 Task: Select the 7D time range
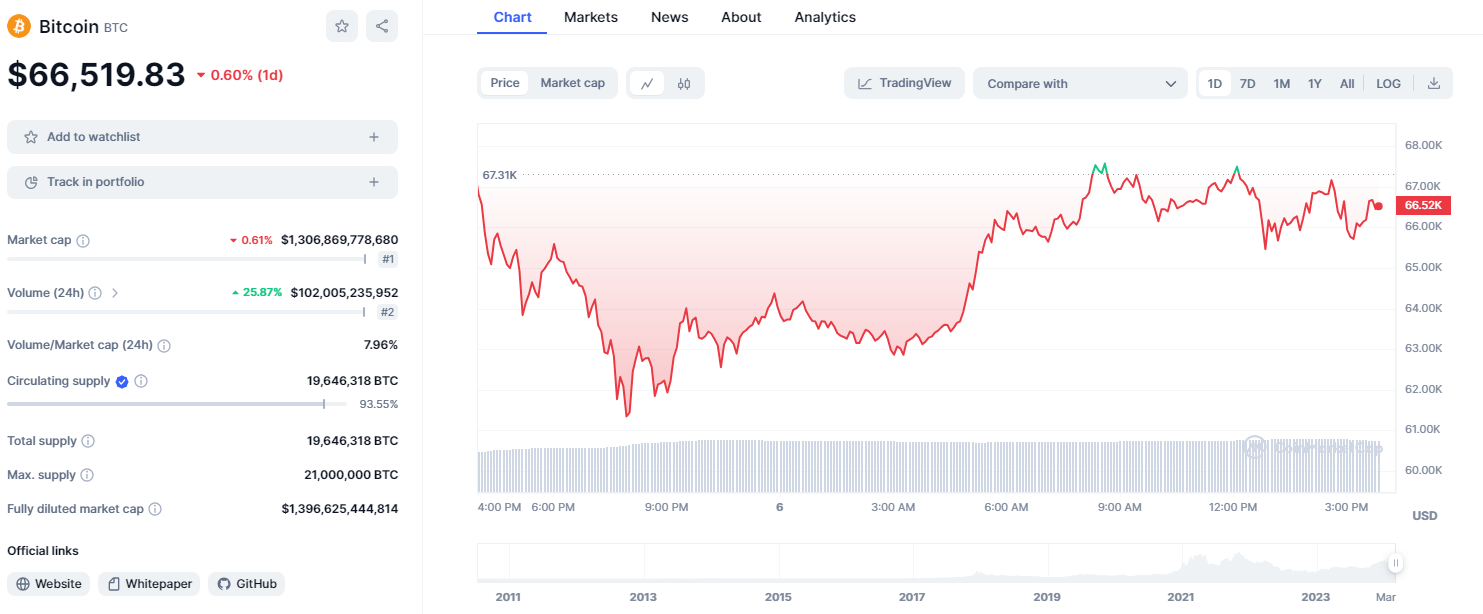click(x=1247, y=84)
